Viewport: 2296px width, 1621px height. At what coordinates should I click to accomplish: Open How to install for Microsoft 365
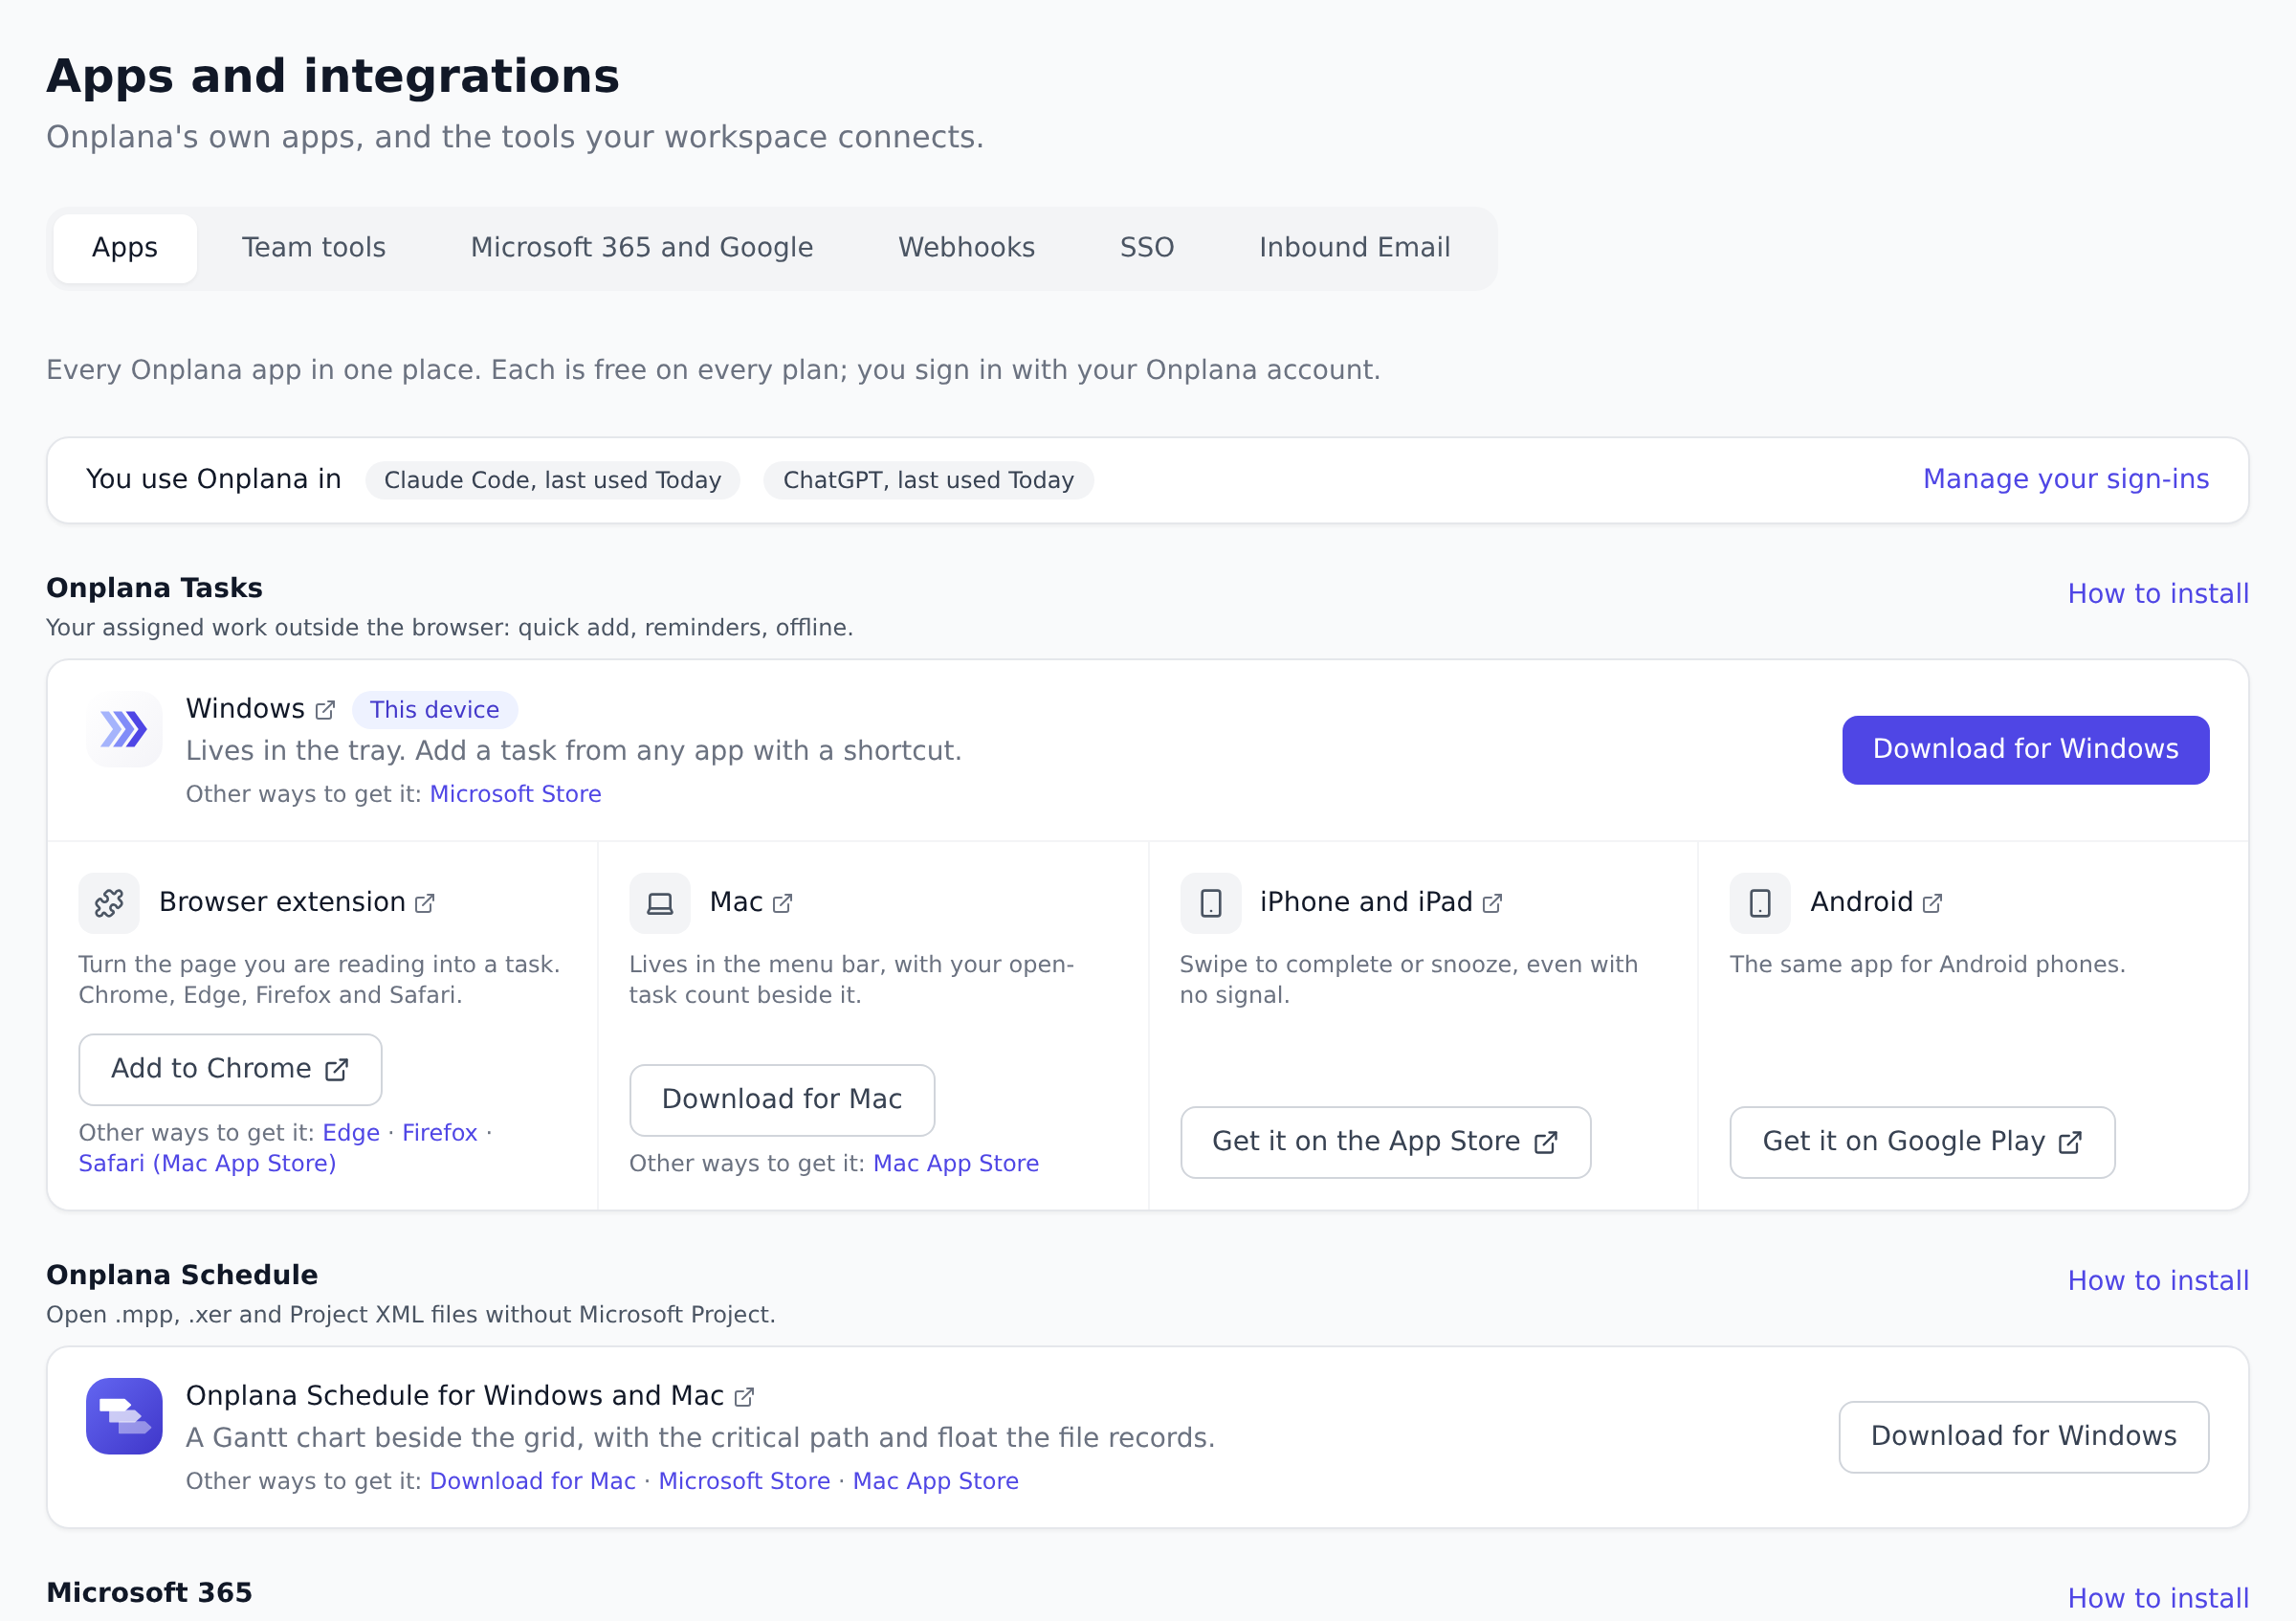2158,1598
